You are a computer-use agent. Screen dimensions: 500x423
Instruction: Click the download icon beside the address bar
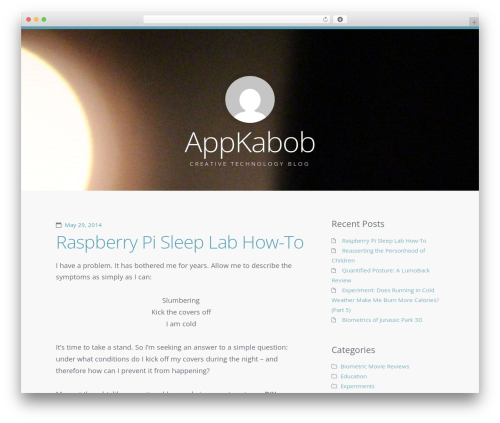pos(340,19)
